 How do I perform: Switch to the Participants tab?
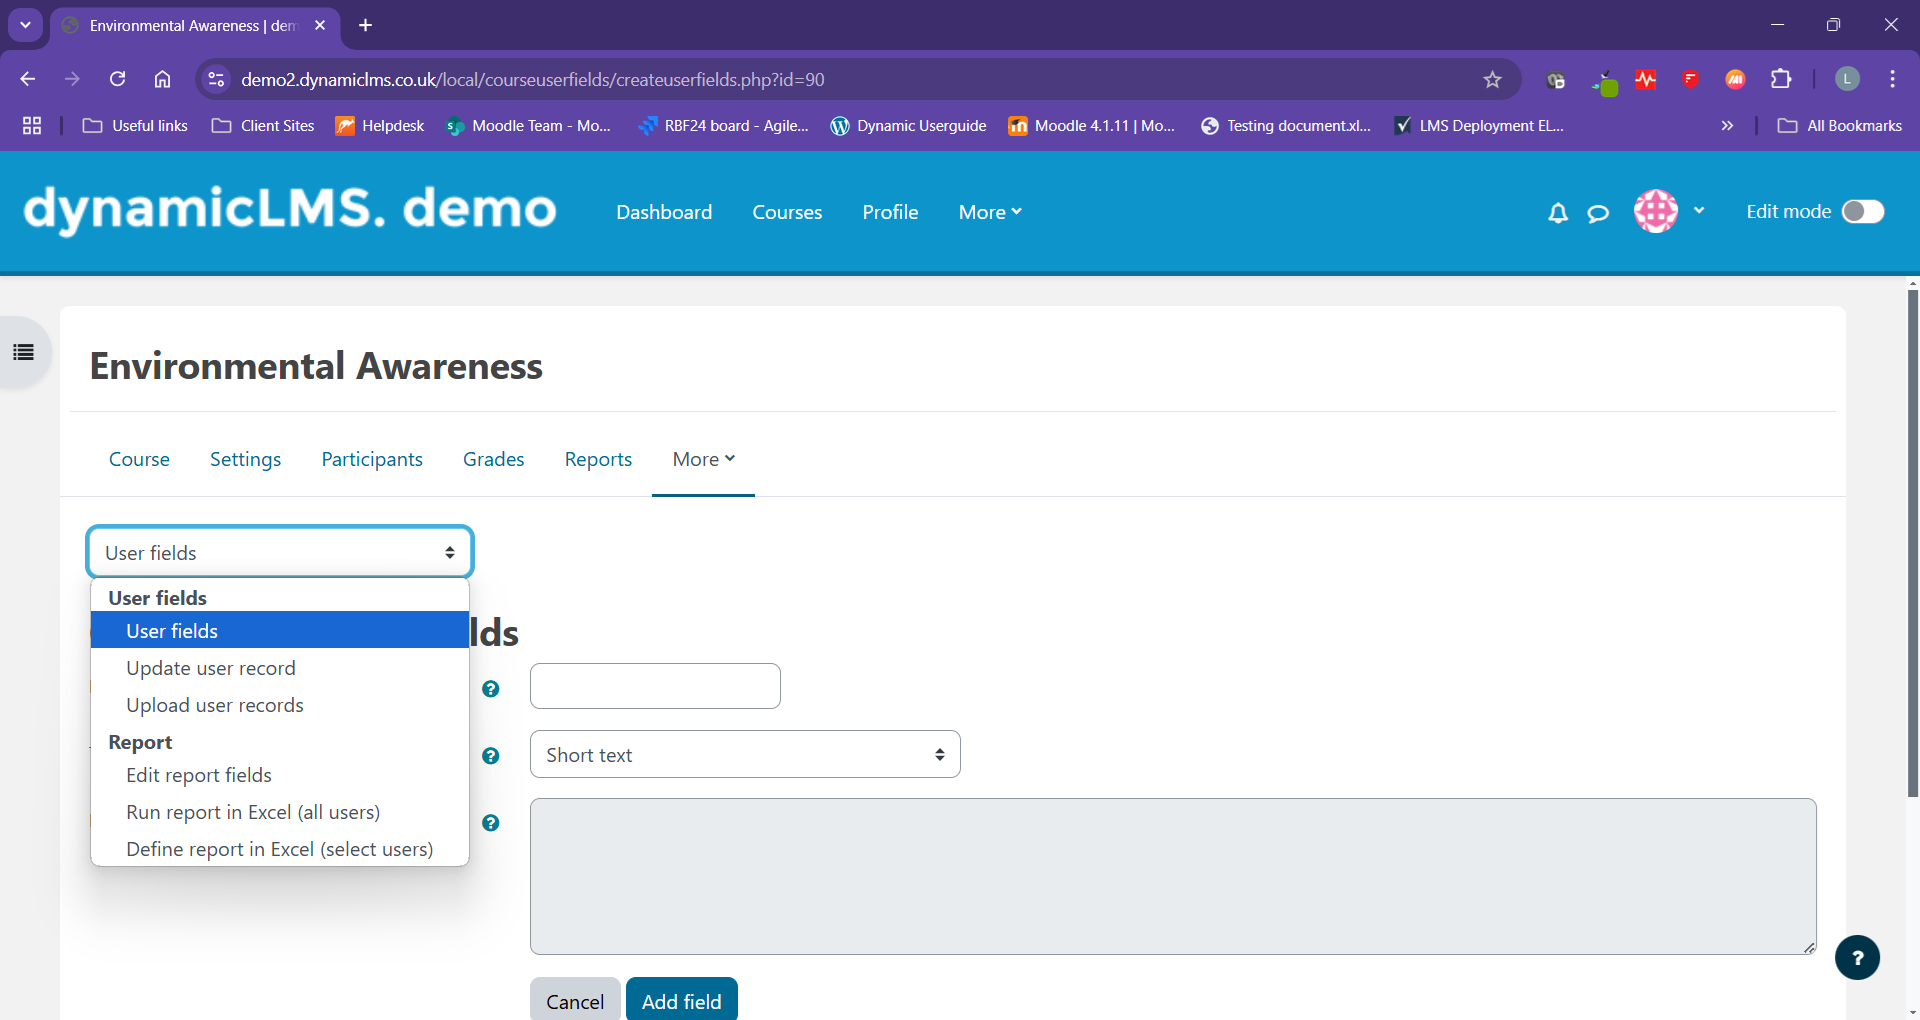(x=372, y=459)
